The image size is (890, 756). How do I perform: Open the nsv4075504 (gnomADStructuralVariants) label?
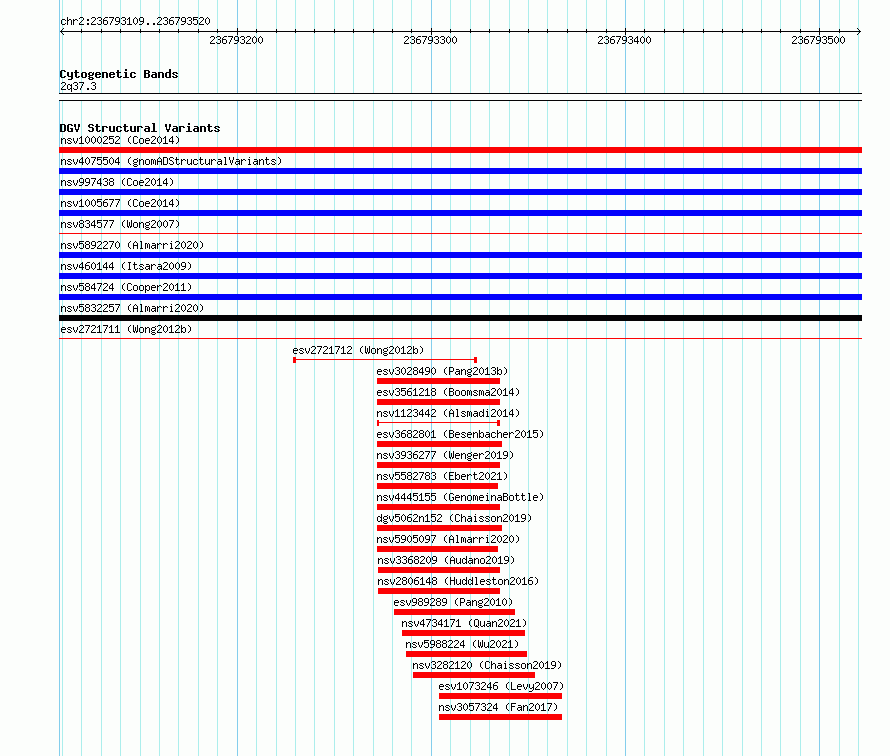pos(171,161)
